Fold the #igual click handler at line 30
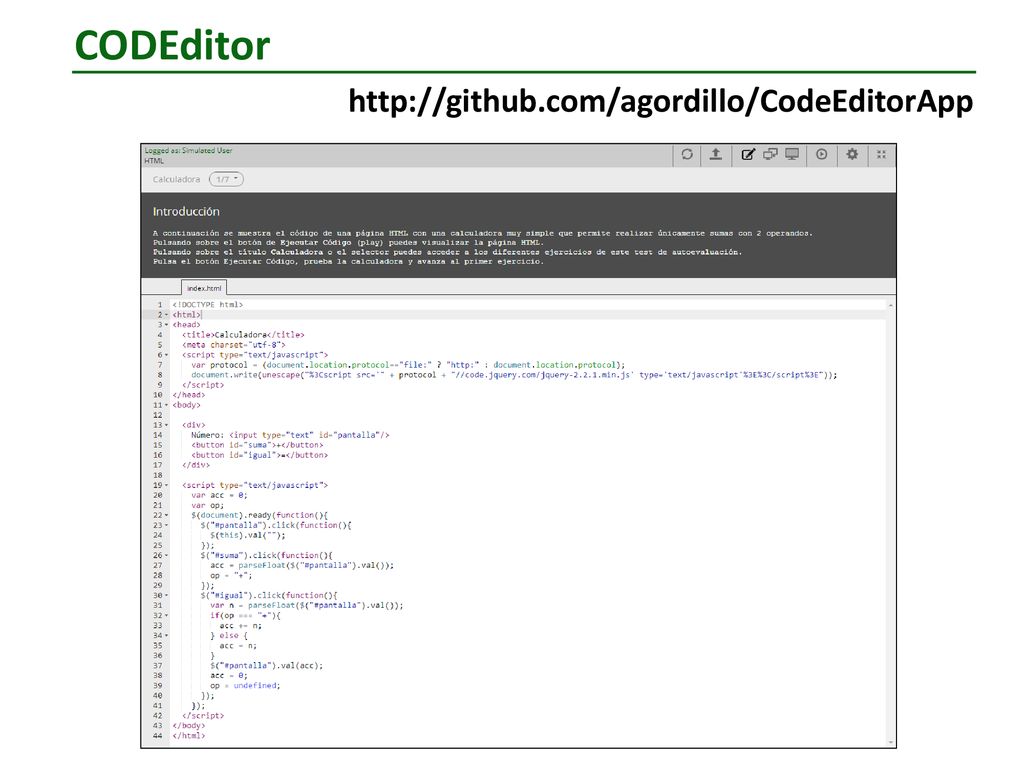 (167, 596)
